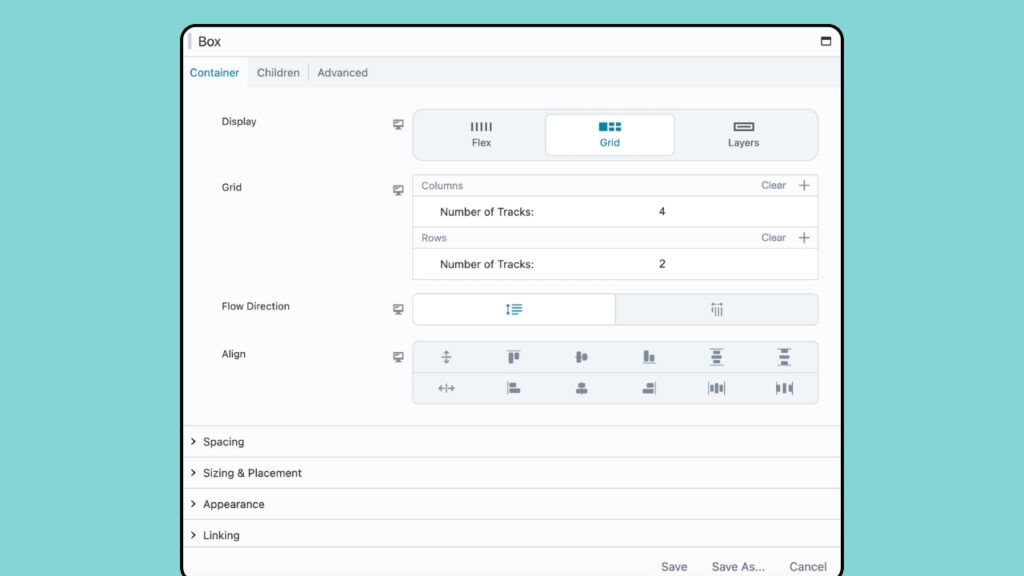Image resolution: width=1024 pixels, height=576 pixels.
Task: Keep vertical flow direction selected
Action: click(x=513, y=309)
